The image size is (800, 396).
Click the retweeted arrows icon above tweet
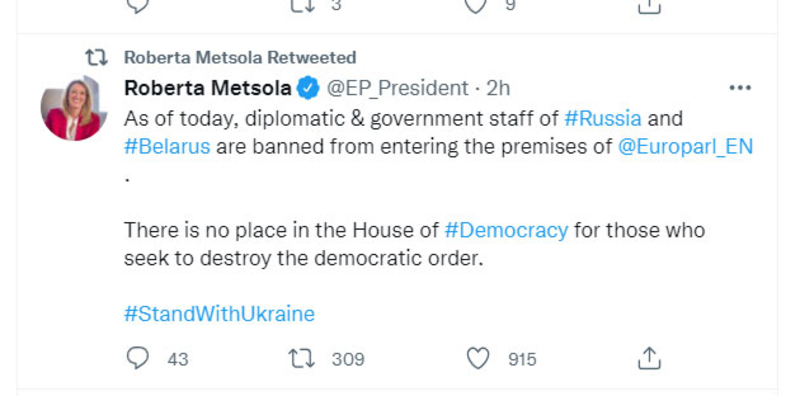click(96, 58)
